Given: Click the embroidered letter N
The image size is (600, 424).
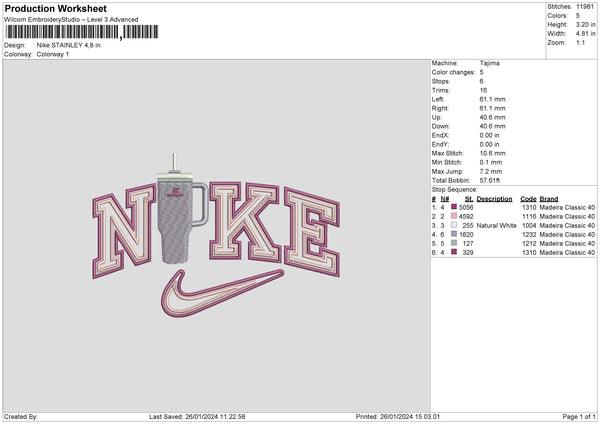Looking at the screenshot, I should [123, 230].
